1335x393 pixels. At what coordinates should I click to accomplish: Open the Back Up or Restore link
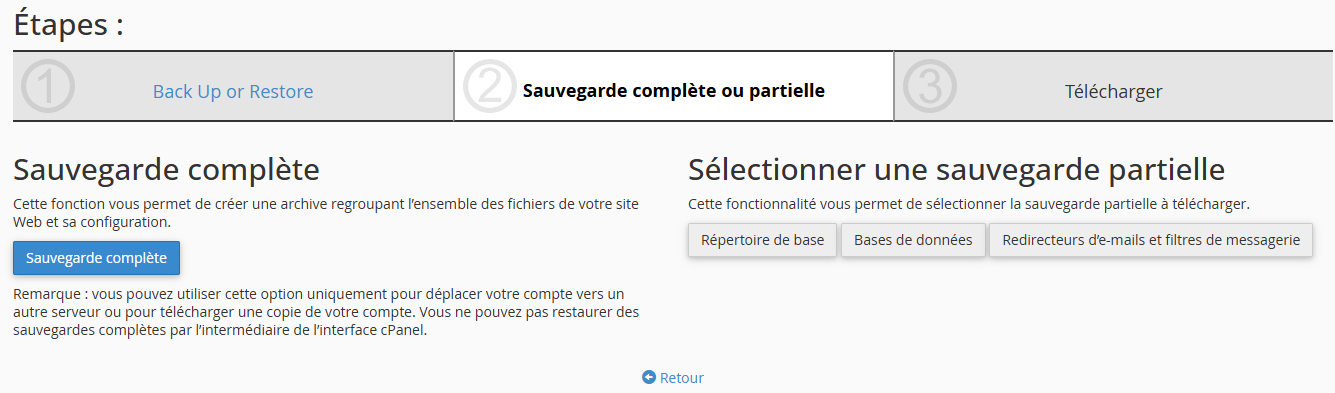[x=233, y=92]
